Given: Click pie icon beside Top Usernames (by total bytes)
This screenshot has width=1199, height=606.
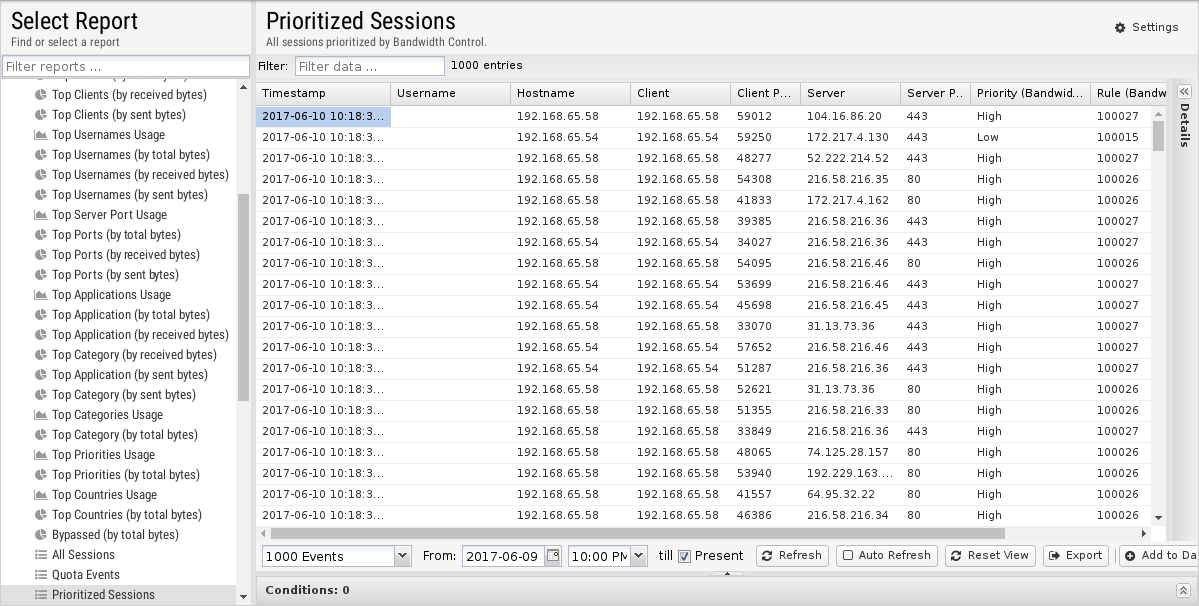Looking at the screenshot, I should 41,154.
